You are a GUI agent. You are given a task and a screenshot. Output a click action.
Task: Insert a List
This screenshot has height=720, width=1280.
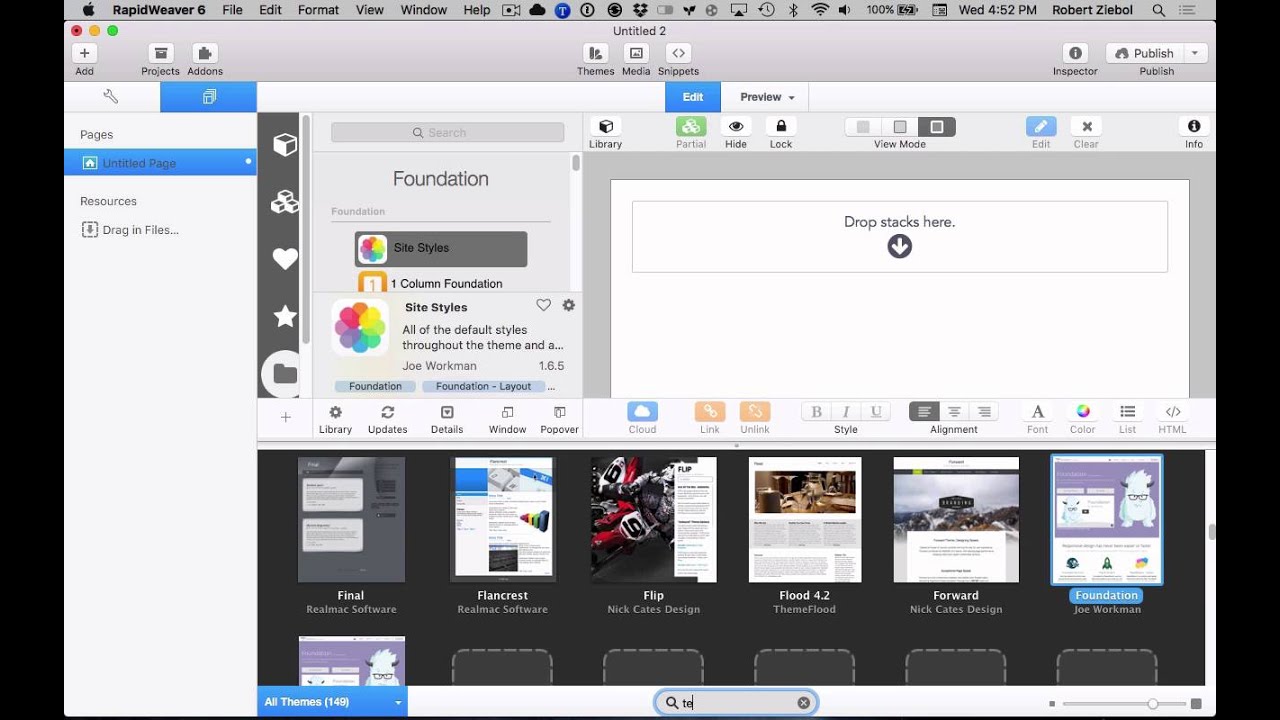[1128, 411]
